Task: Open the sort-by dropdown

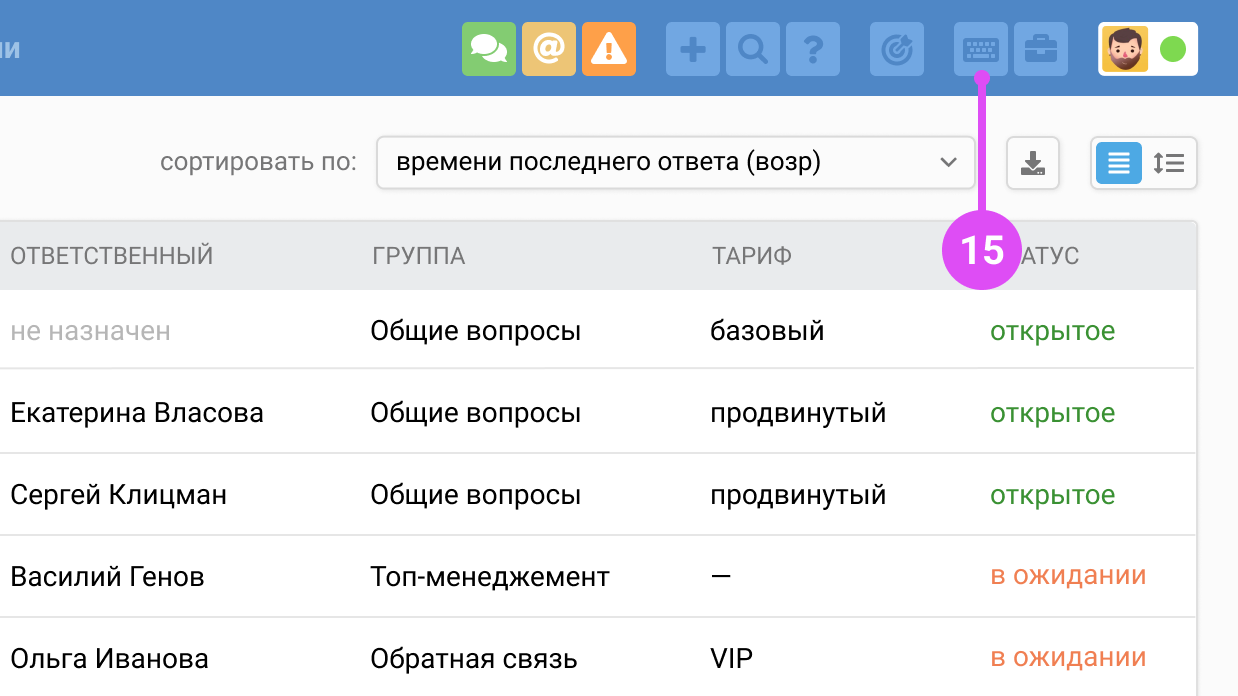Action: (675, 163)
